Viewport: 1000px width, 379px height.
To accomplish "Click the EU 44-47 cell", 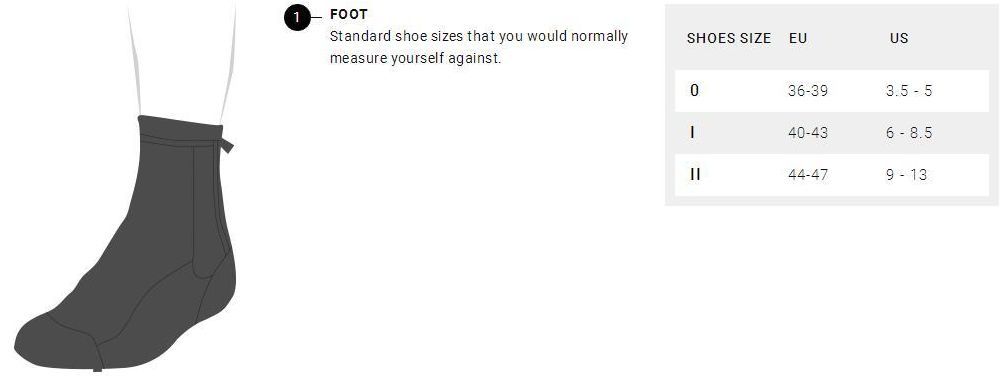I will (x=808, y=174).
